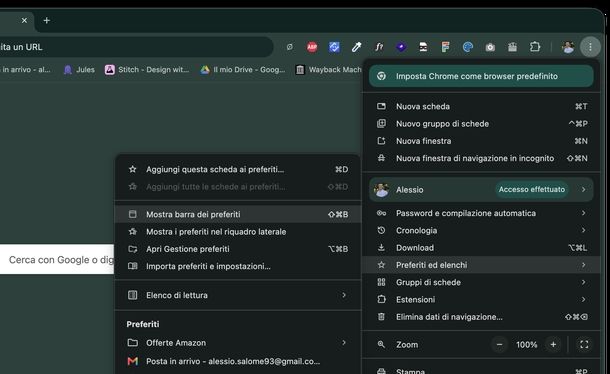Select Nuovo gruppo di schede

pos(482,124)
